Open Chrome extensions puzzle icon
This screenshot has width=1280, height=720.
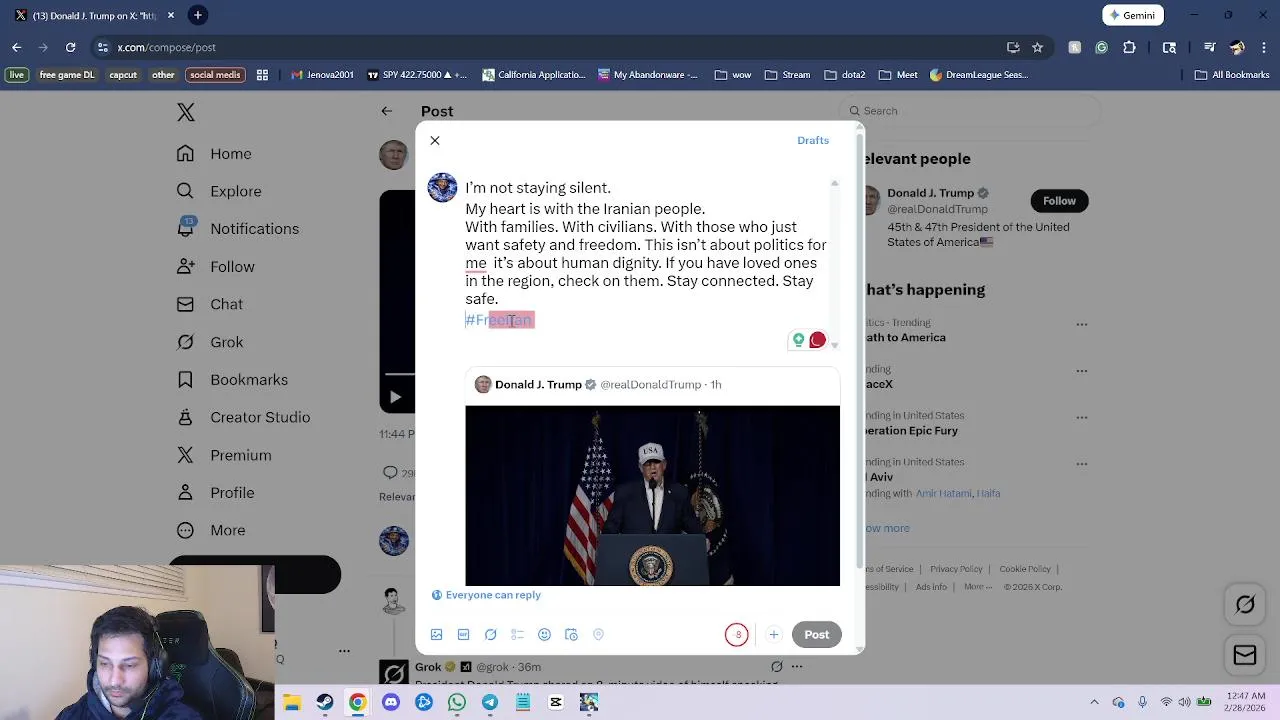1129,47
